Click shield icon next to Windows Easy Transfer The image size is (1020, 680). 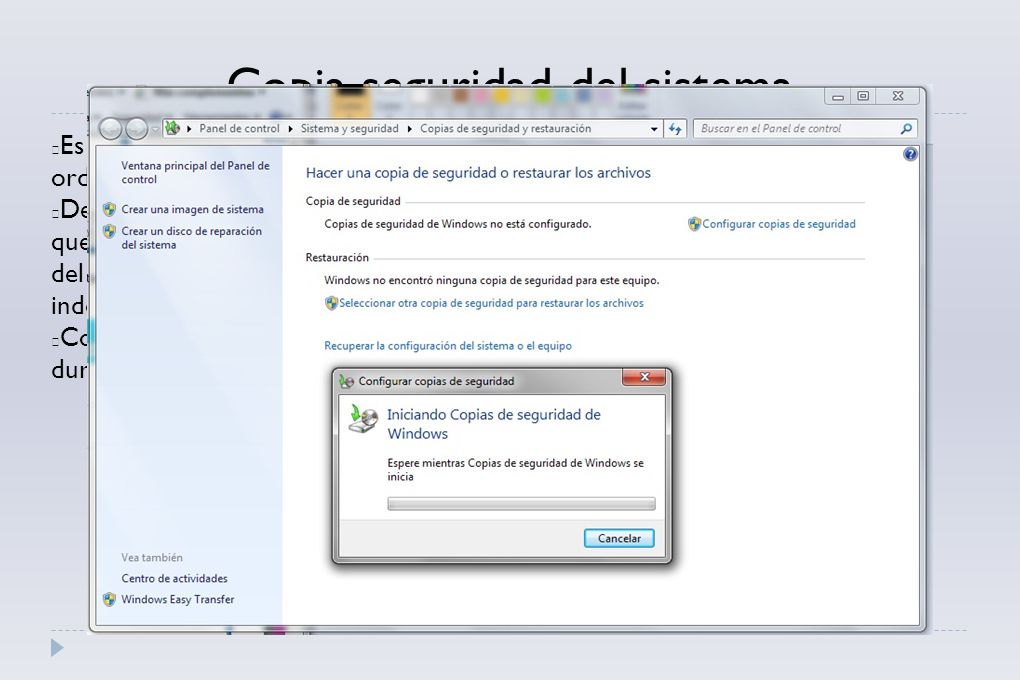[109, 599]
